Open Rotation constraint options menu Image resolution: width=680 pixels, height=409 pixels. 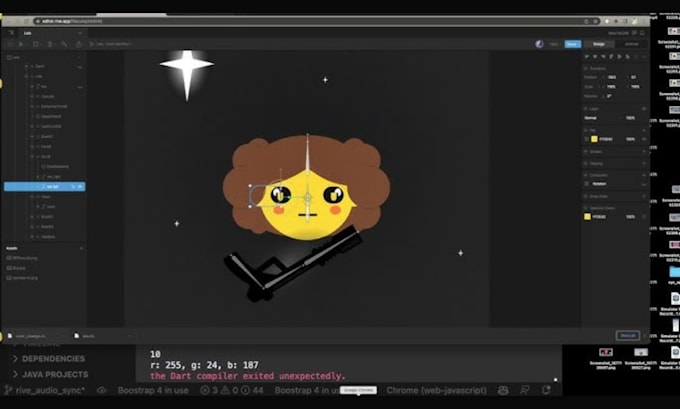click(x=644, y=184)
